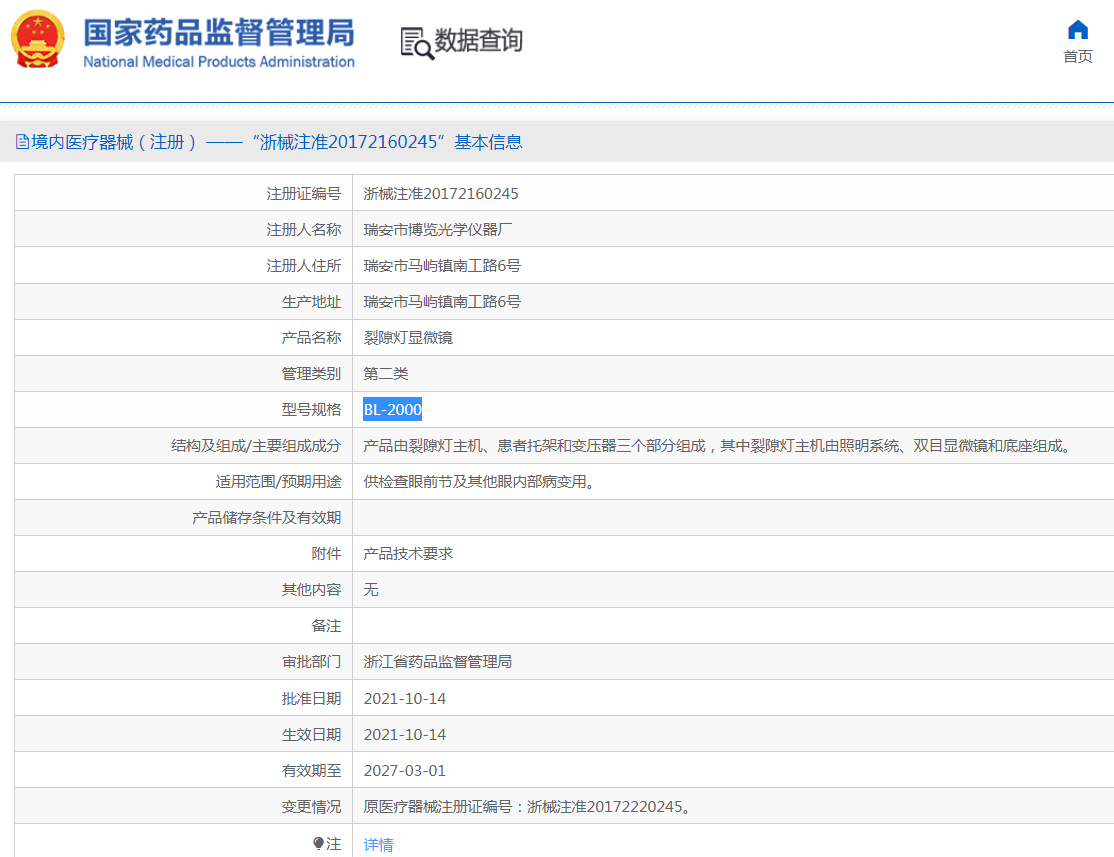Click the 数据查询 heading text

pos(478,41)
